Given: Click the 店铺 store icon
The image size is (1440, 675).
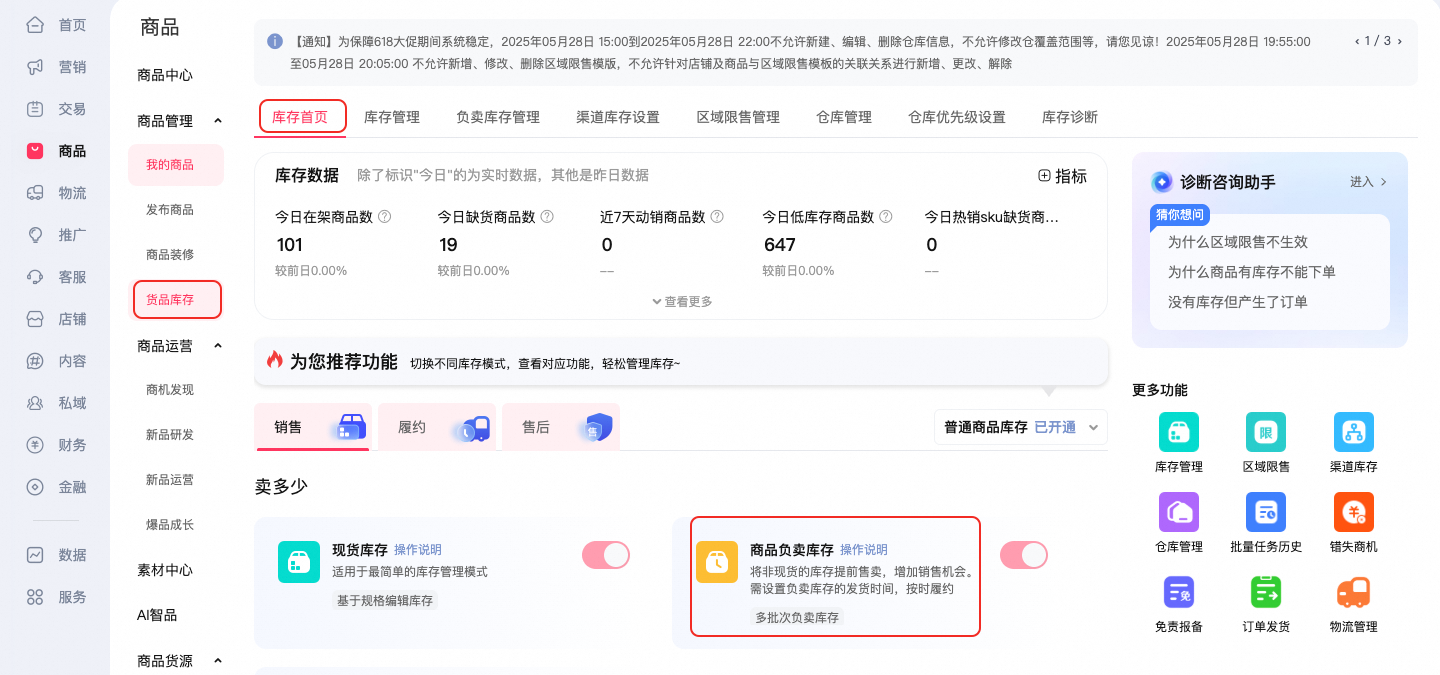Looking at the screenshot, I should [x=35, y=319].
